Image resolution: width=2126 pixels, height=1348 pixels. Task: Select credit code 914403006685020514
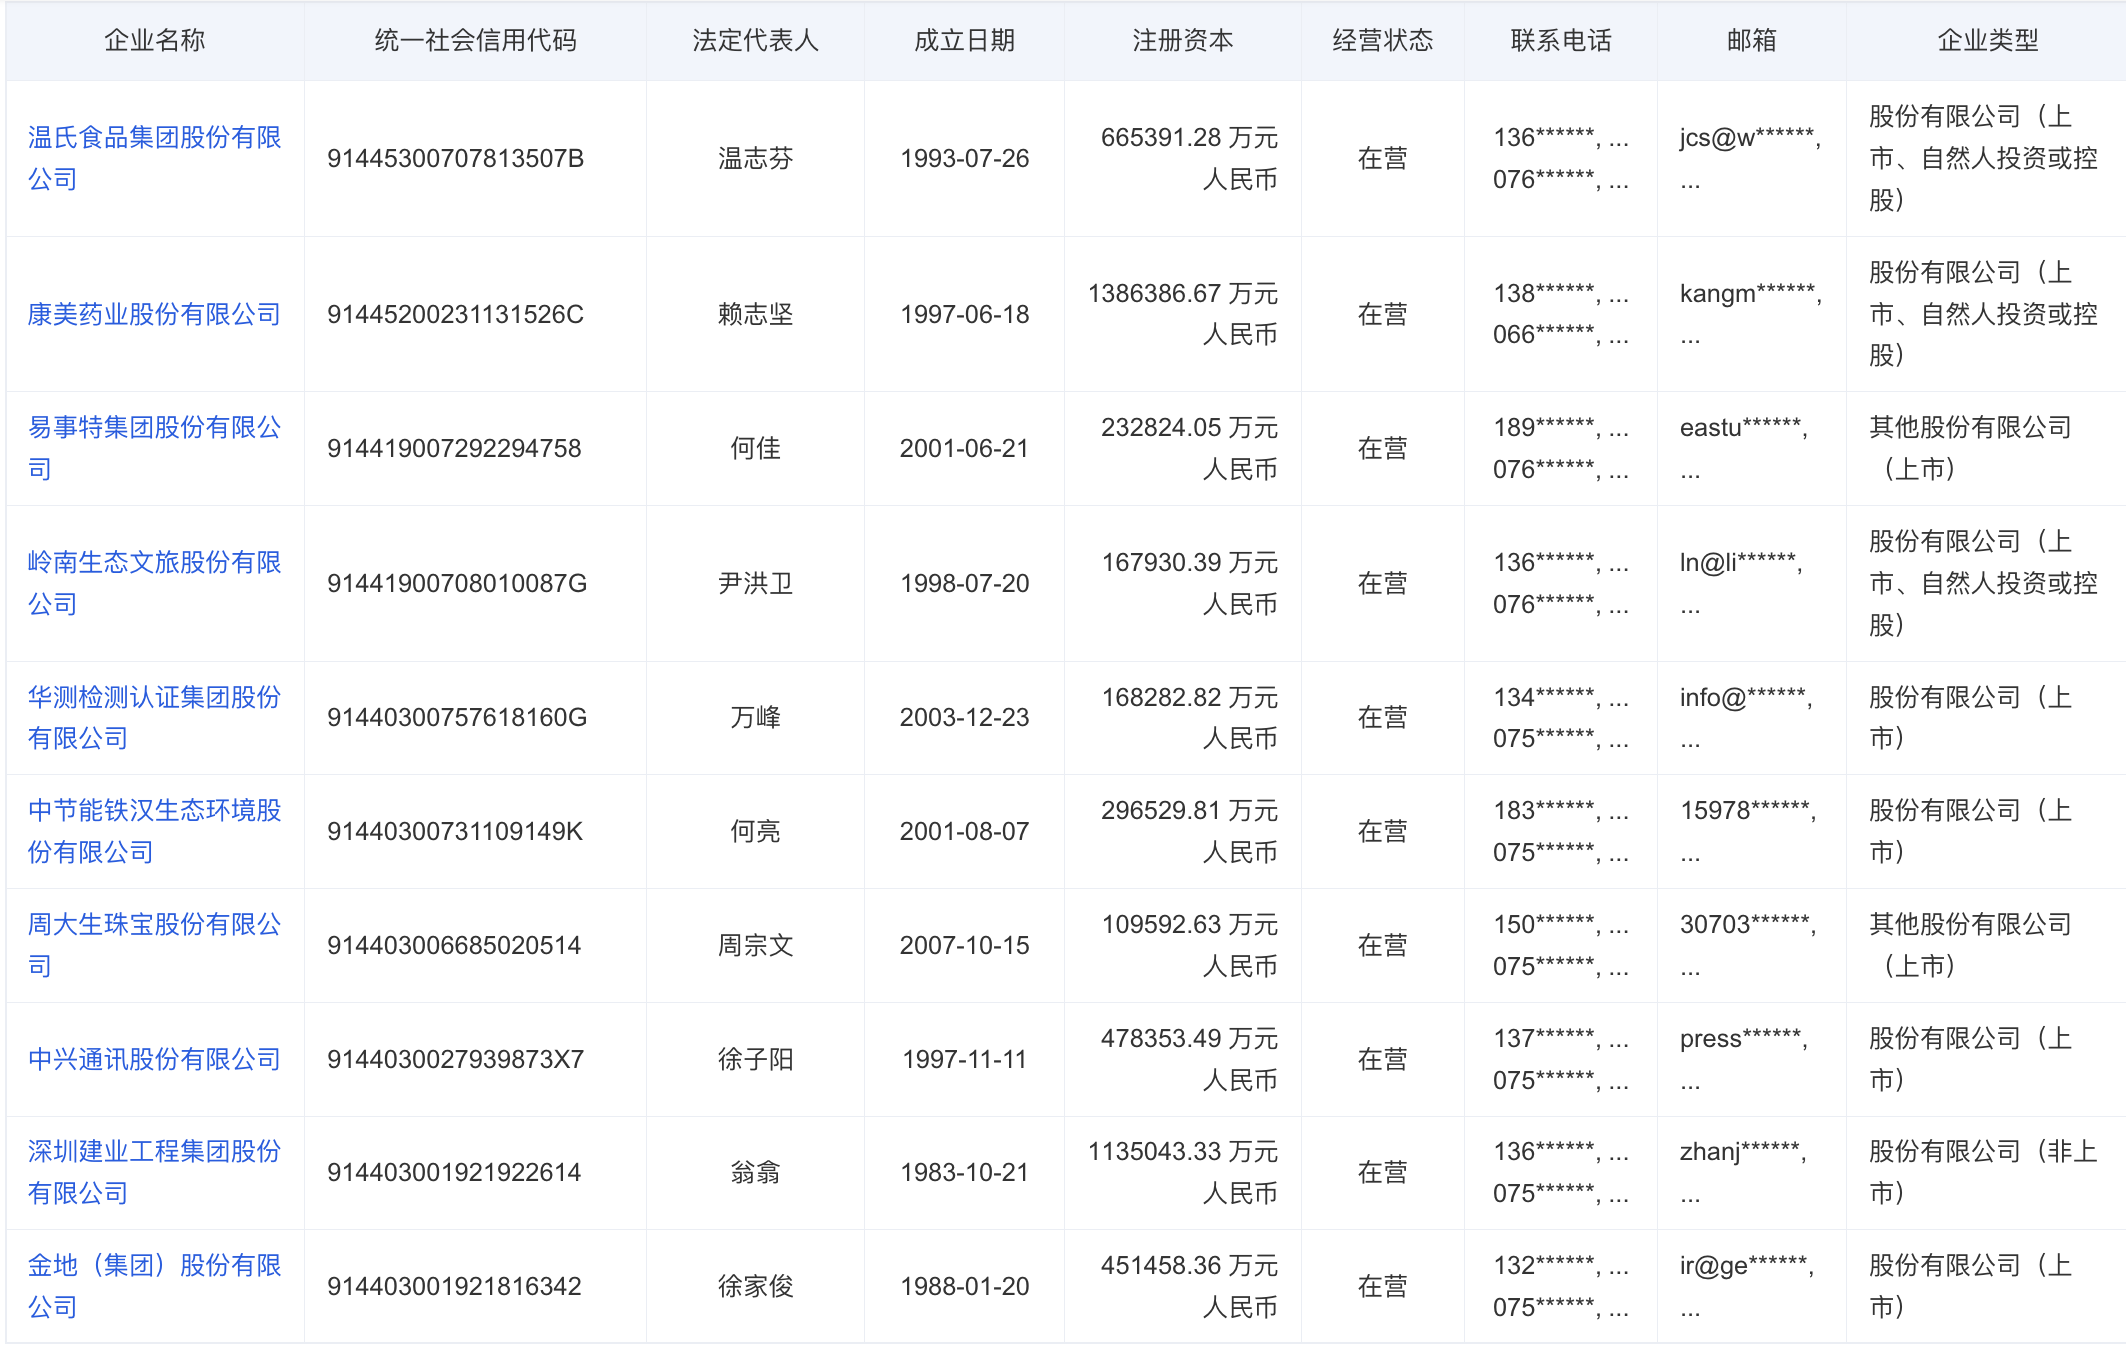point(454,945)
